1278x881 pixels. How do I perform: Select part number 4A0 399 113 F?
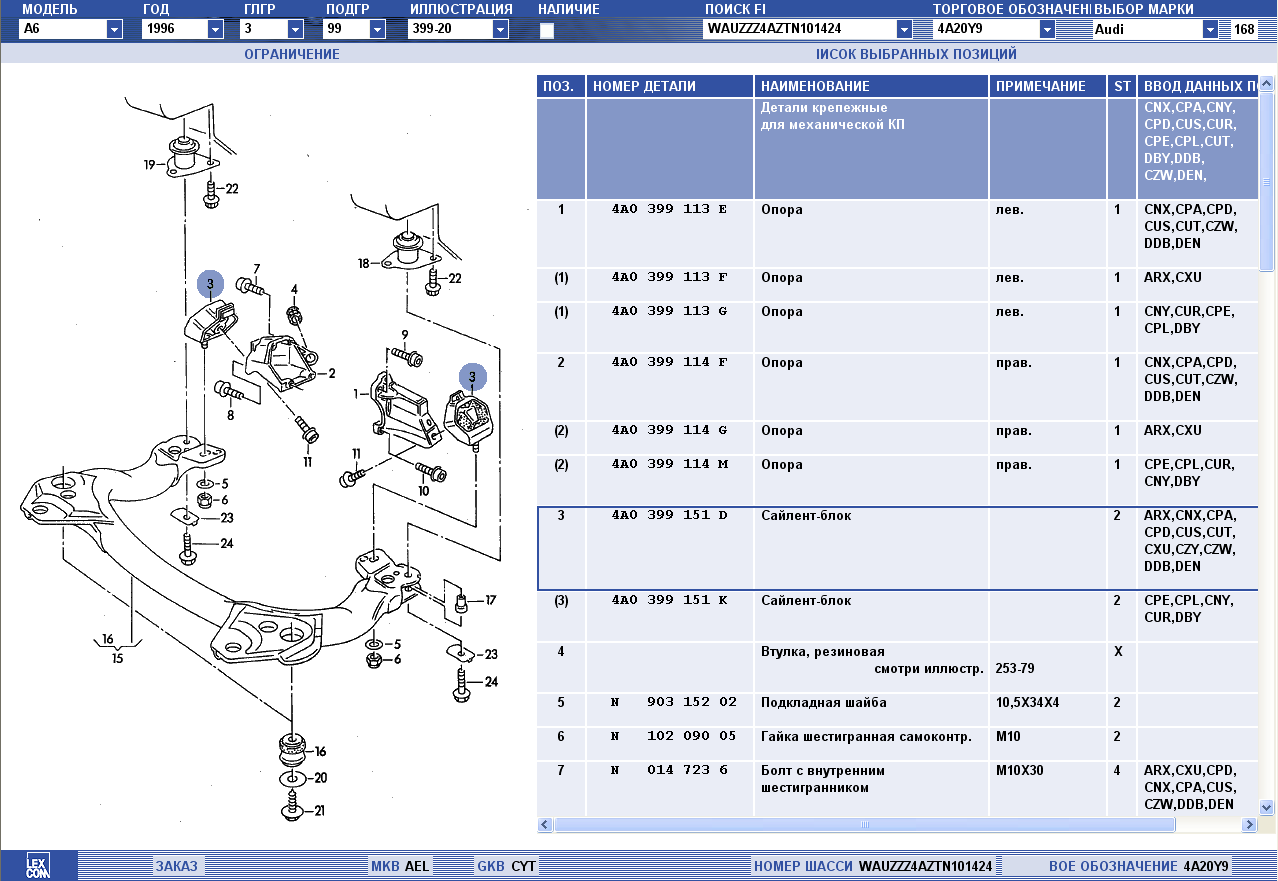tap(669, 277)
